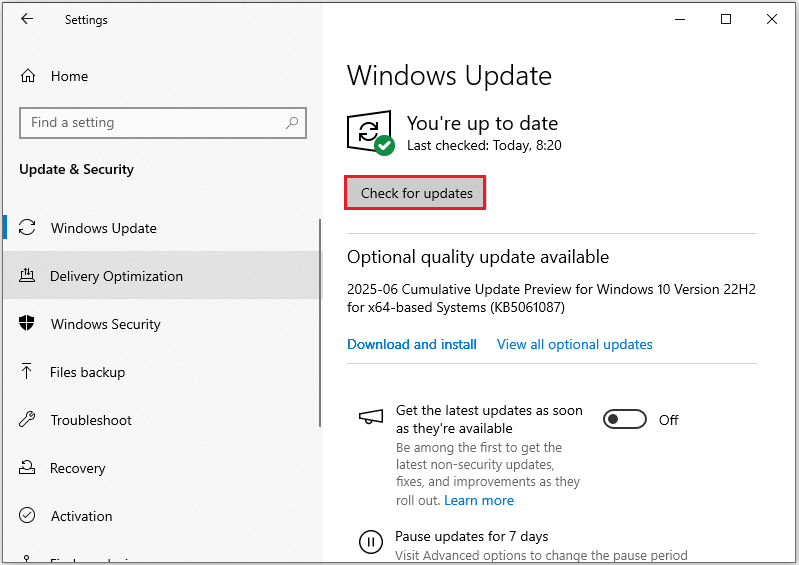The image size is (799, 565).
Task: Open Delivery Optimization page
Action: point(162,276)
